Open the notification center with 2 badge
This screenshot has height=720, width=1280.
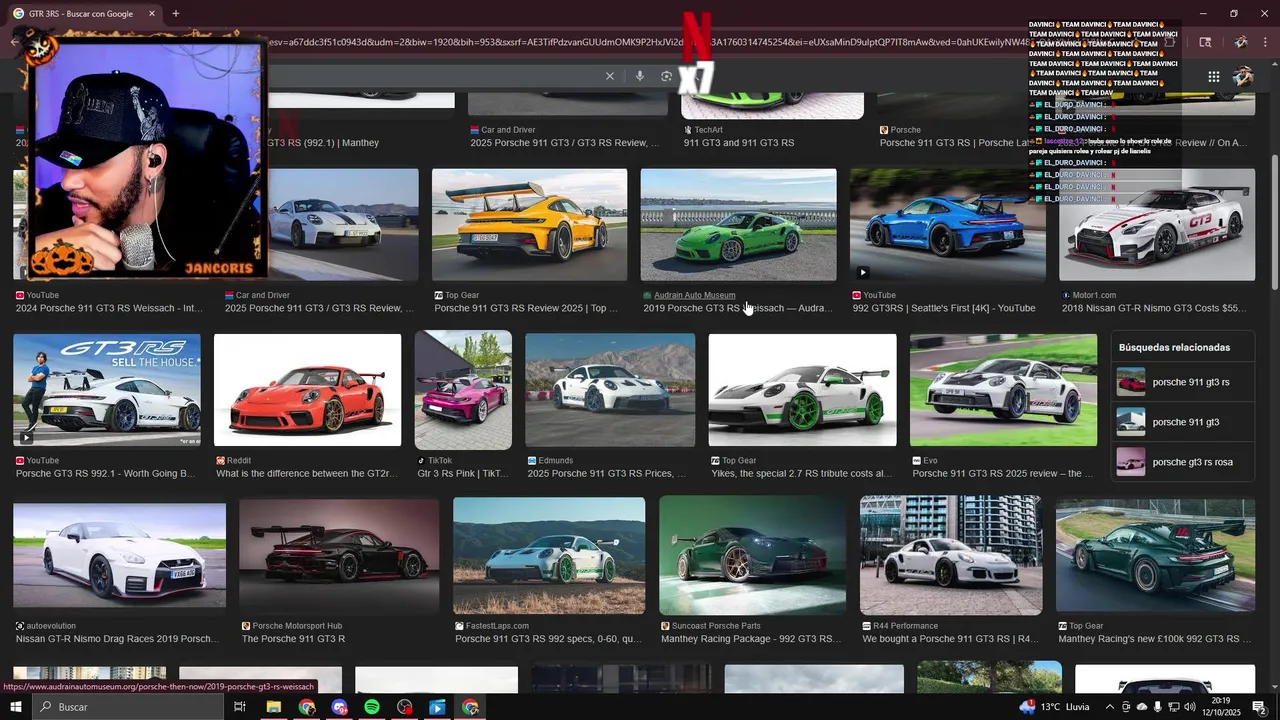coord(1259,707)
